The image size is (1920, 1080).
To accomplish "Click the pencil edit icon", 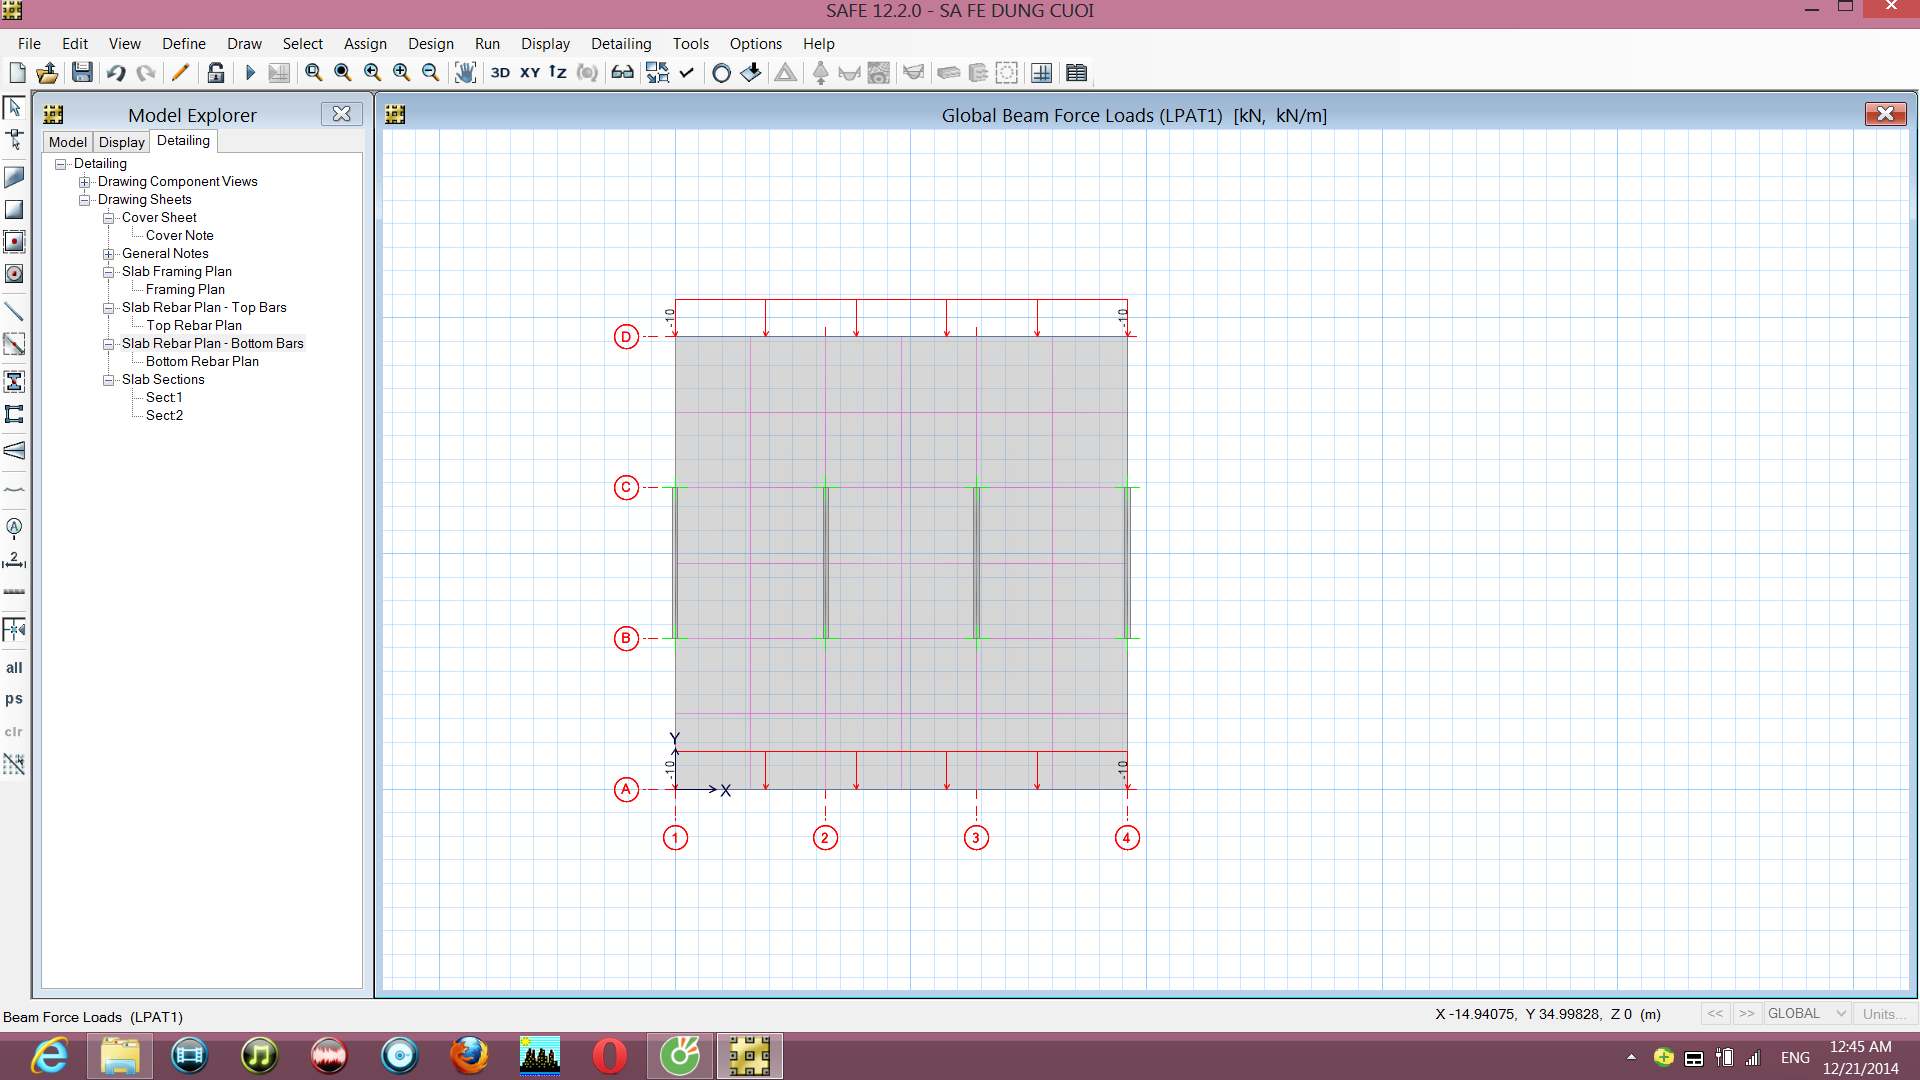I will click(180, 73).
